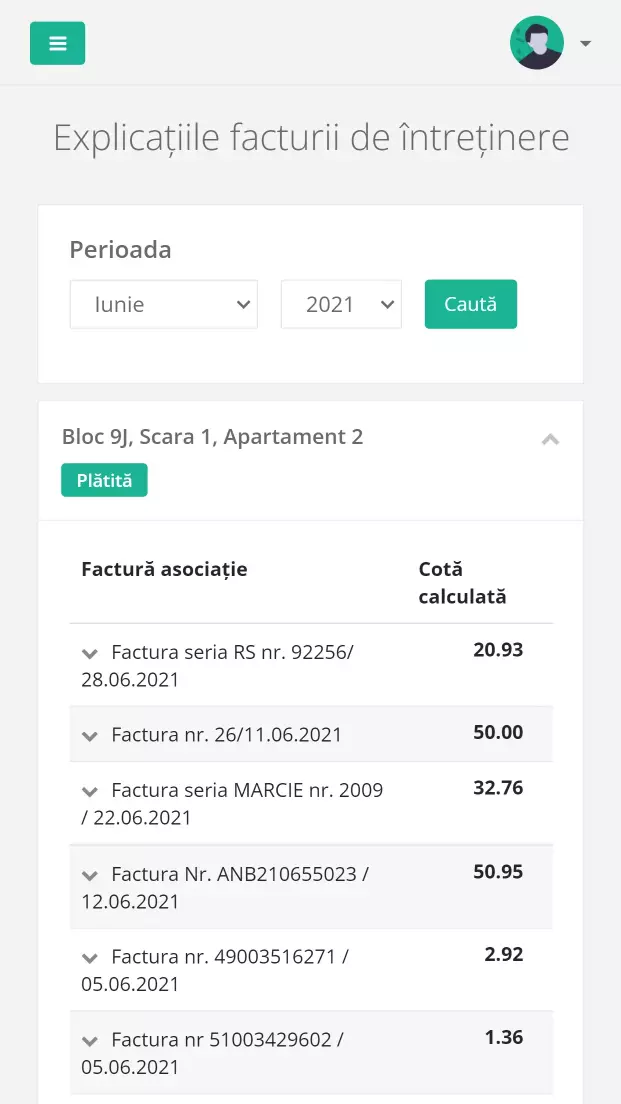Click the 50.95 amount for invoice ANB210655023
This screenshot has height=1104, width=621.
498,872
